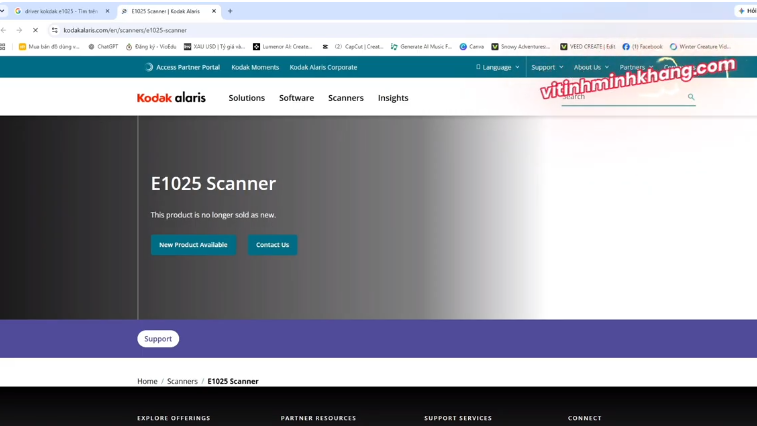Click the New Product Available button
This screenshot has height=426, width=757.
pyautogui.click(x=193, y=245)
